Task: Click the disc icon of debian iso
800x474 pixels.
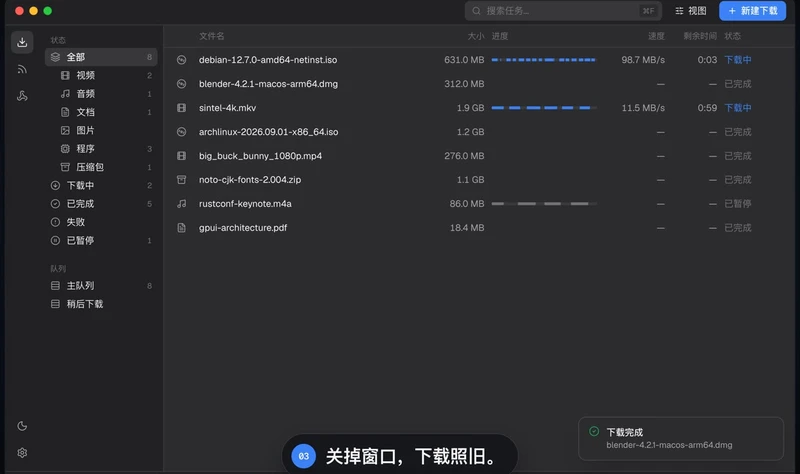Action: 181,60
